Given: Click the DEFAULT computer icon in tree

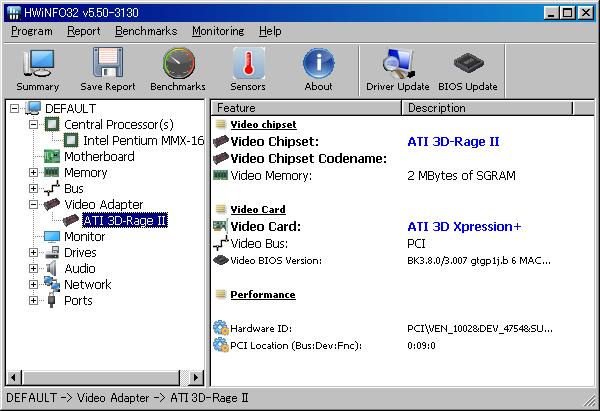Looking at the screenshot, I should pos(33,108).
